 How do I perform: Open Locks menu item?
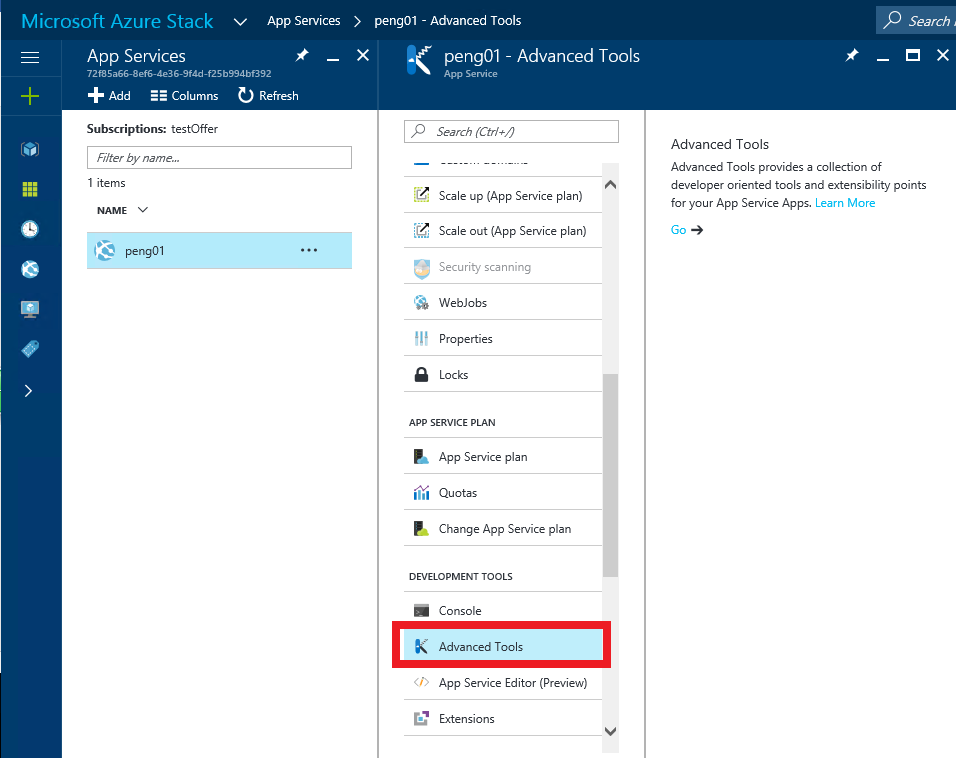pyautogui.click(x=503, y=375)
